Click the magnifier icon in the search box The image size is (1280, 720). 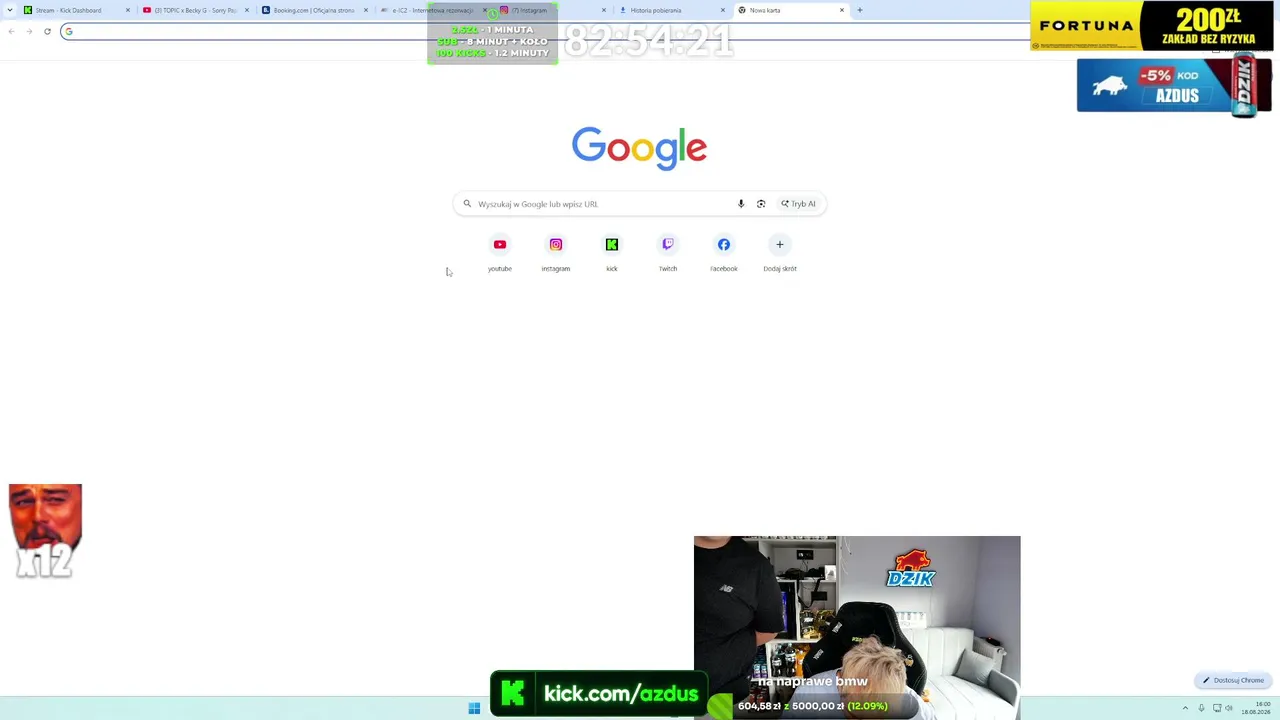coord(467,204)
